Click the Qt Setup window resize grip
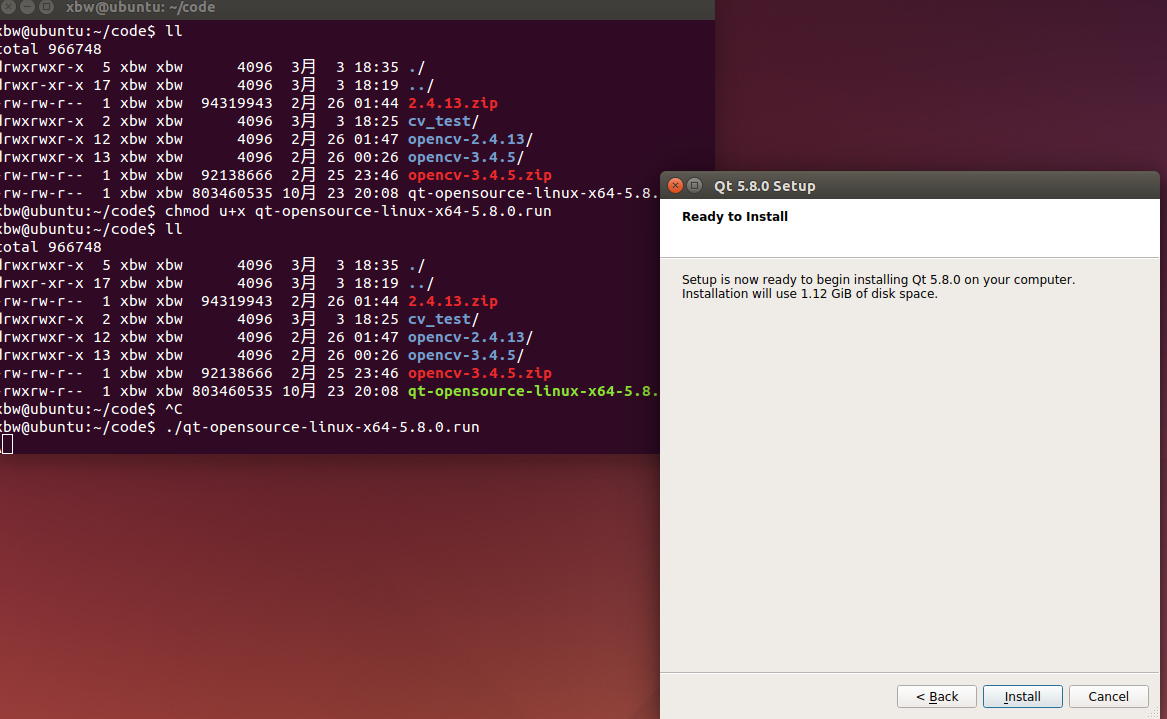Screen dimensions: 1167x719 click(1154, 713)
